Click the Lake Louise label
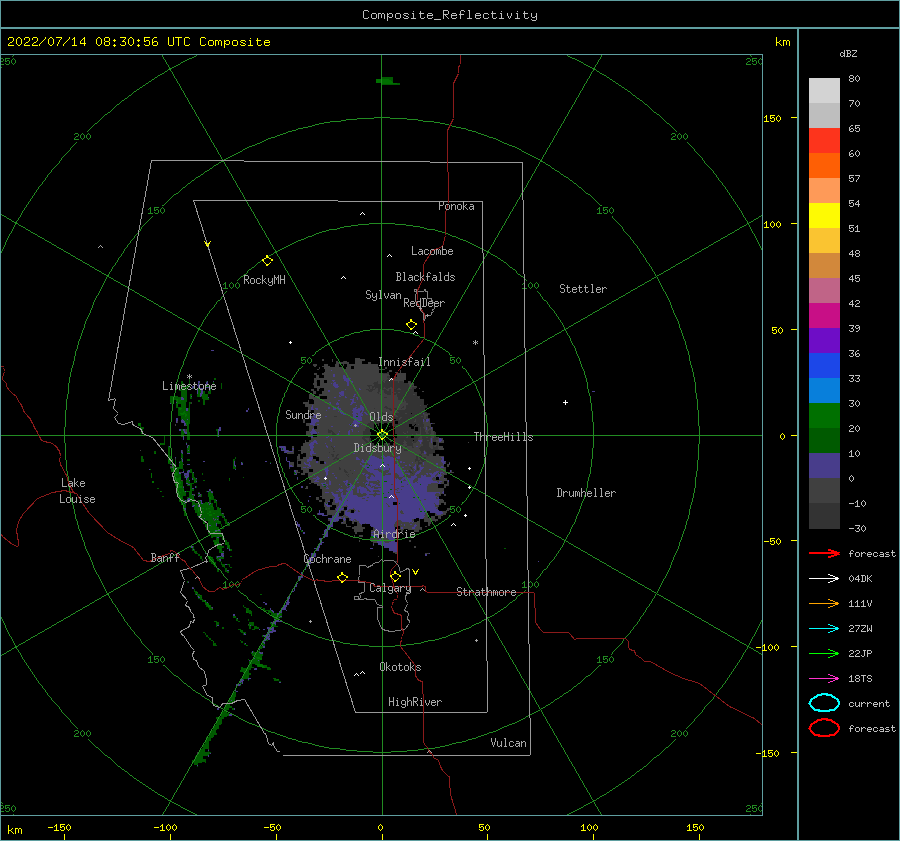The image size is (900, 841). click(77, 491)
